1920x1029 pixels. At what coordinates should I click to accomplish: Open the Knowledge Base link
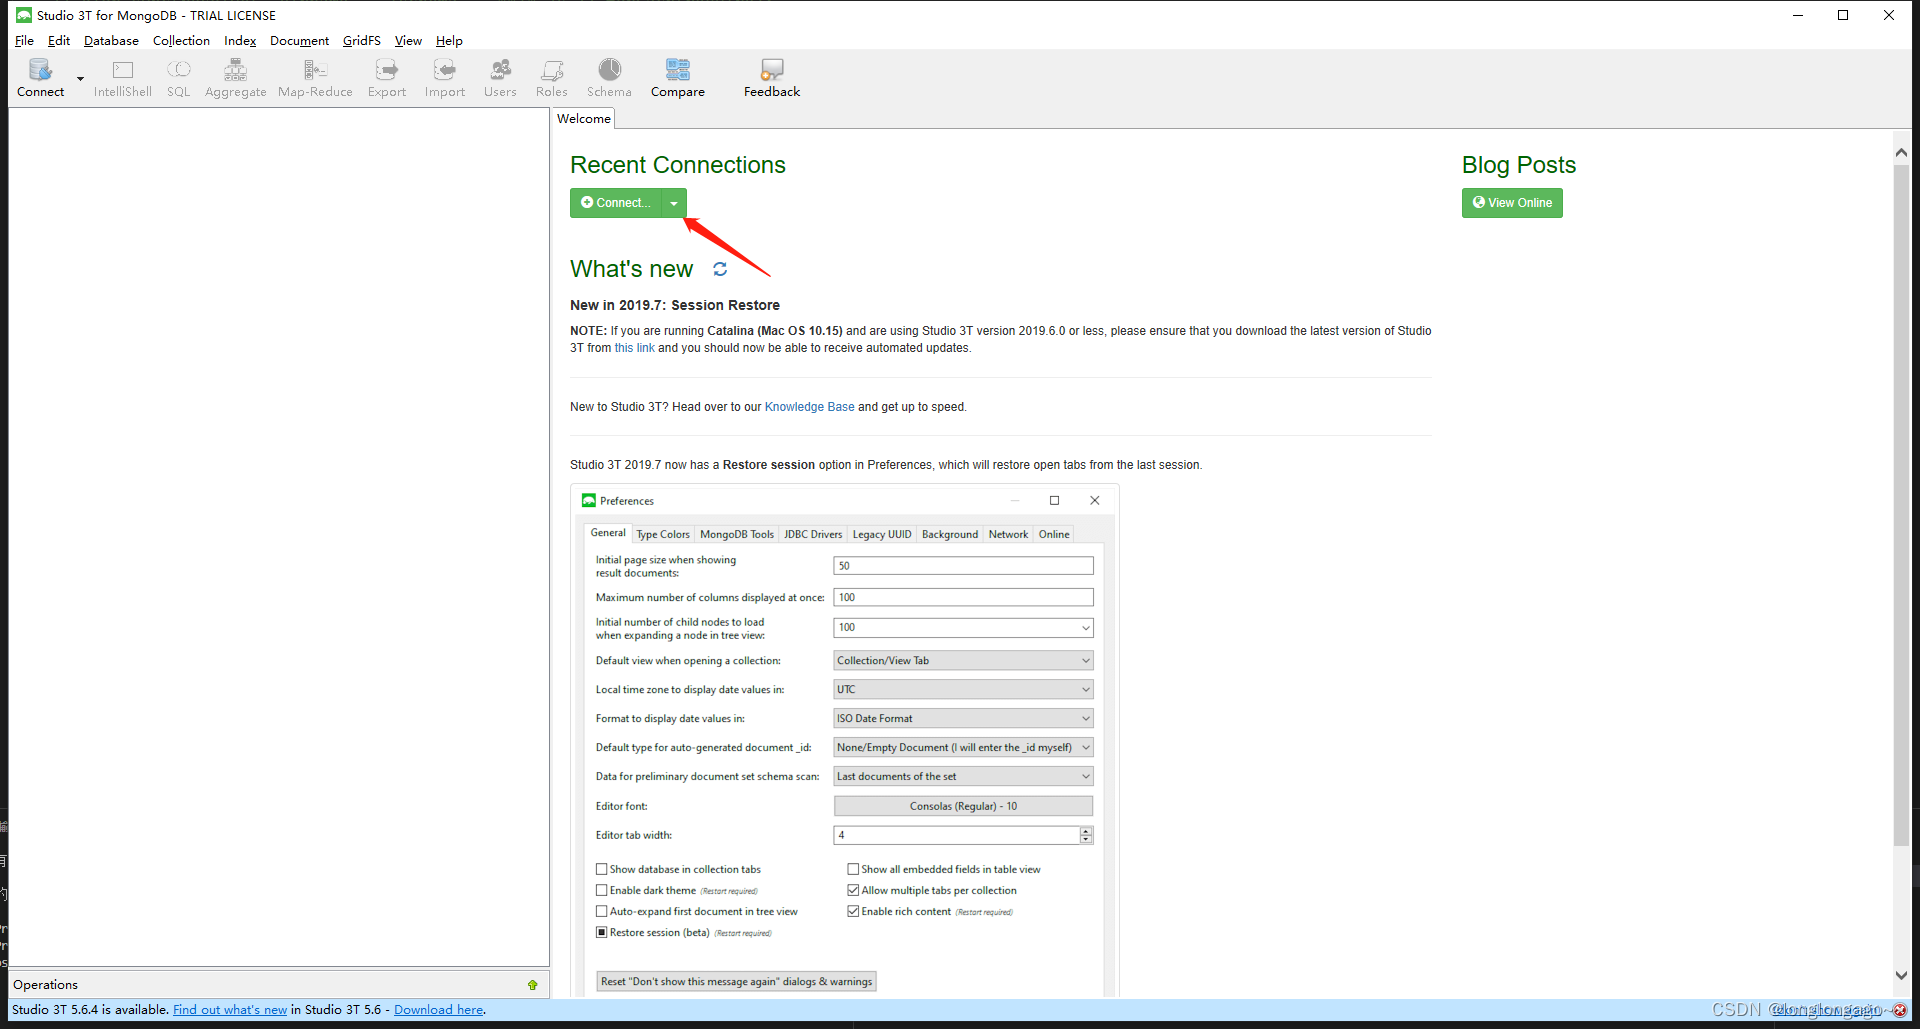click(809, 407)
